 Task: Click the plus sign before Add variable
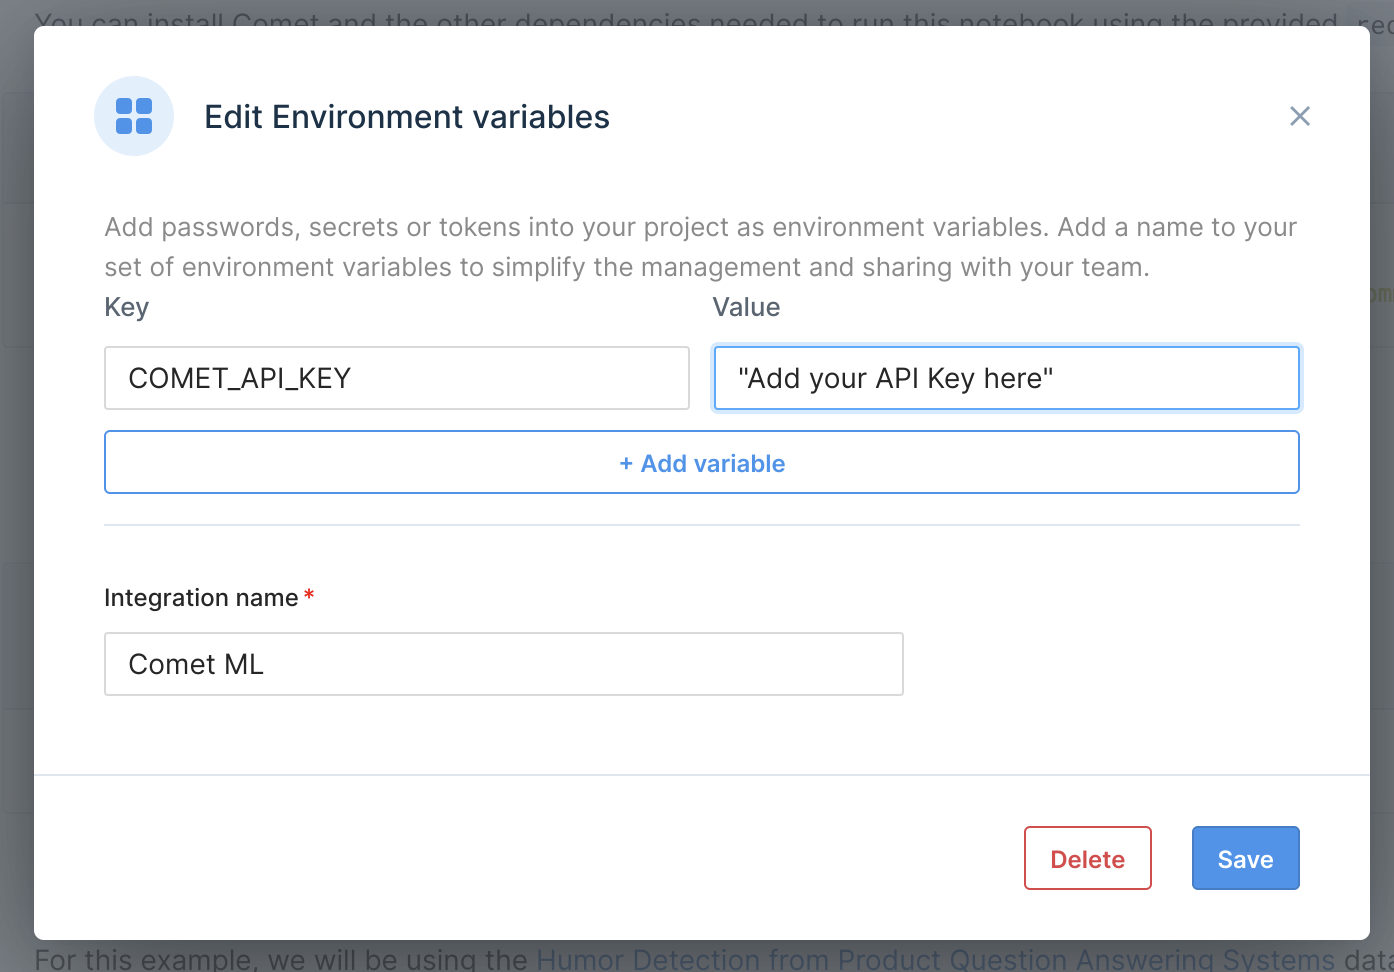pos(626,463)
